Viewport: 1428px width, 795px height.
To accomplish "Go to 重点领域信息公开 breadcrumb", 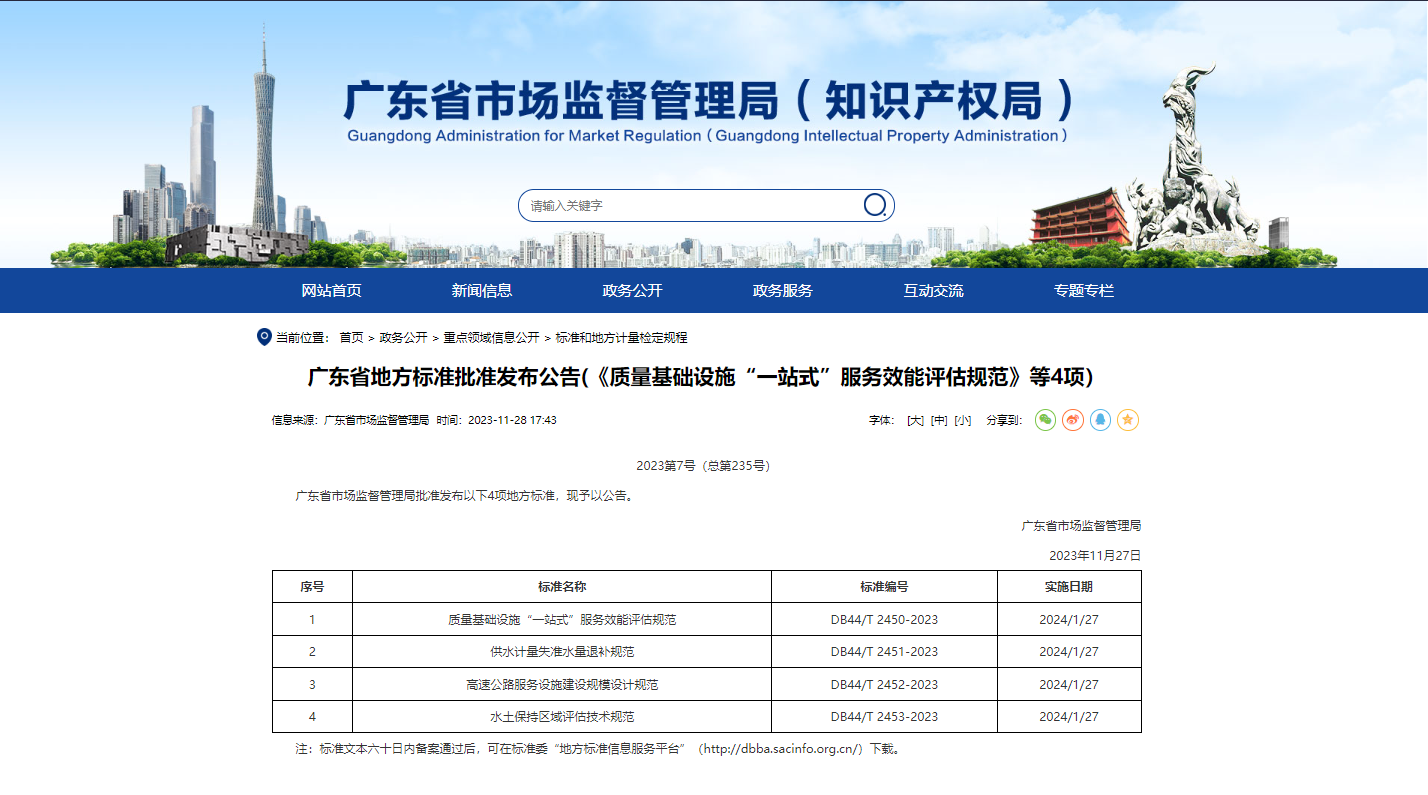I will (x=491, y=338).
